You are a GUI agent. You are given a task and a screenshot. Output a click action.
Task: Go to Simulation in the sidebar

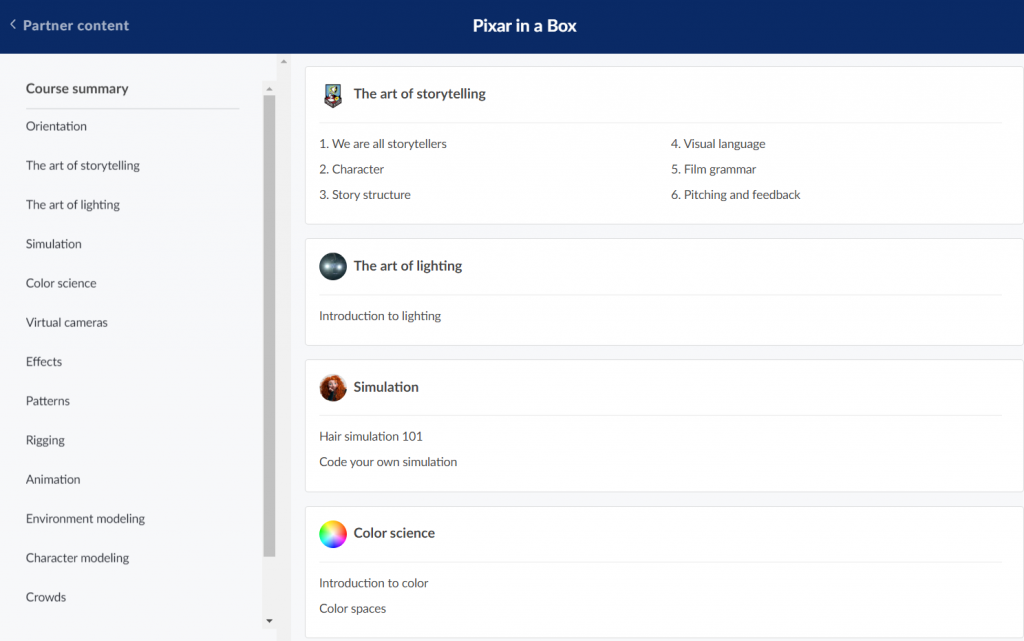click(54, 243)
